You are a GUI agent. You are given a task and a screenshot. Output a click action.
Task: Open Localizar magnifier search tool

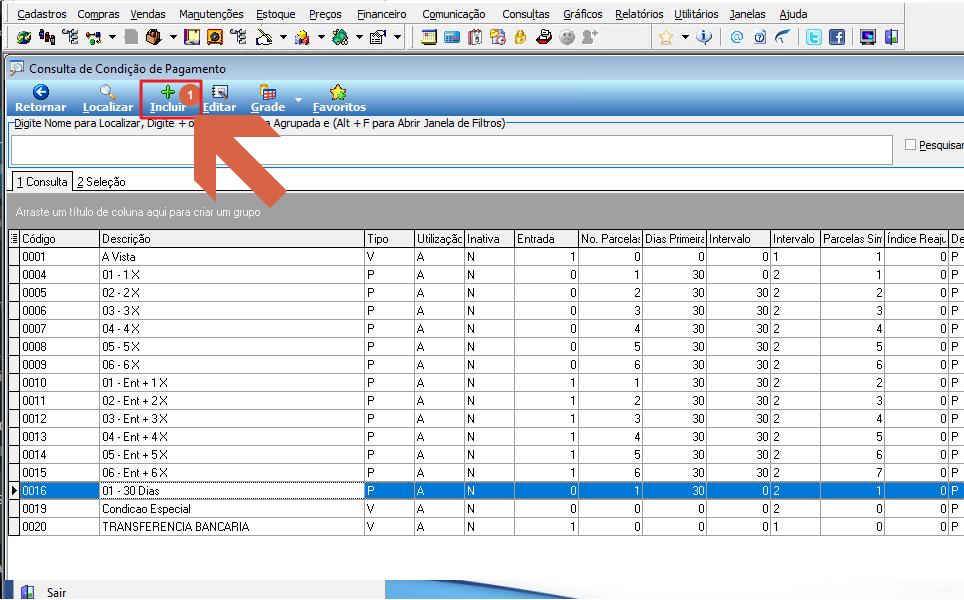pos(108,92)
